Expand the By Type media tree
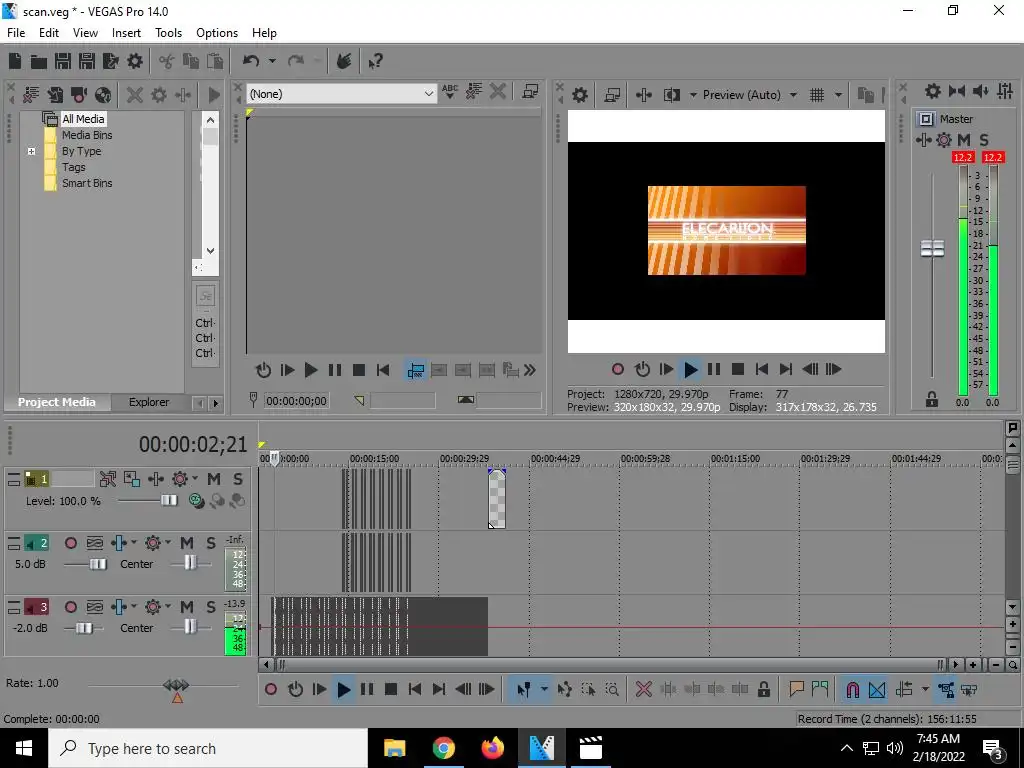Screen dimensions: 1024x768 click(x=31, y=152)
